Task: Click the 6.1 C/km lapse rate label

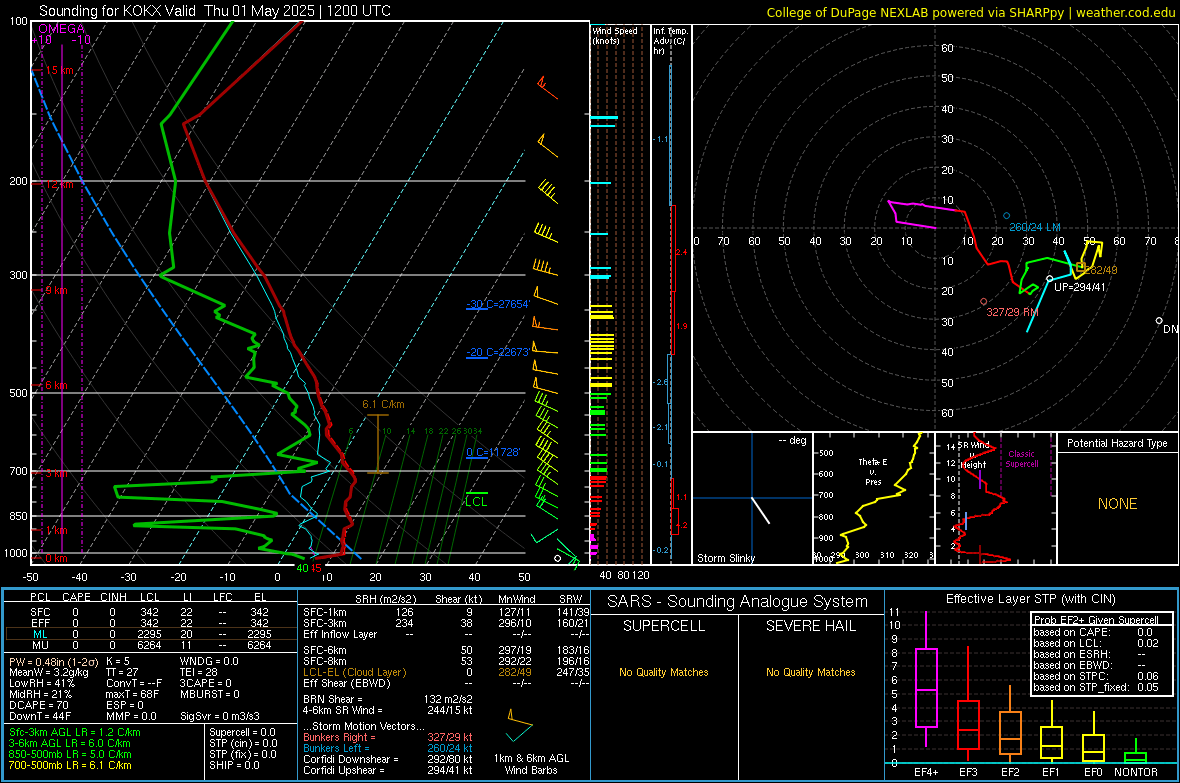Action: tap(383, 404)
